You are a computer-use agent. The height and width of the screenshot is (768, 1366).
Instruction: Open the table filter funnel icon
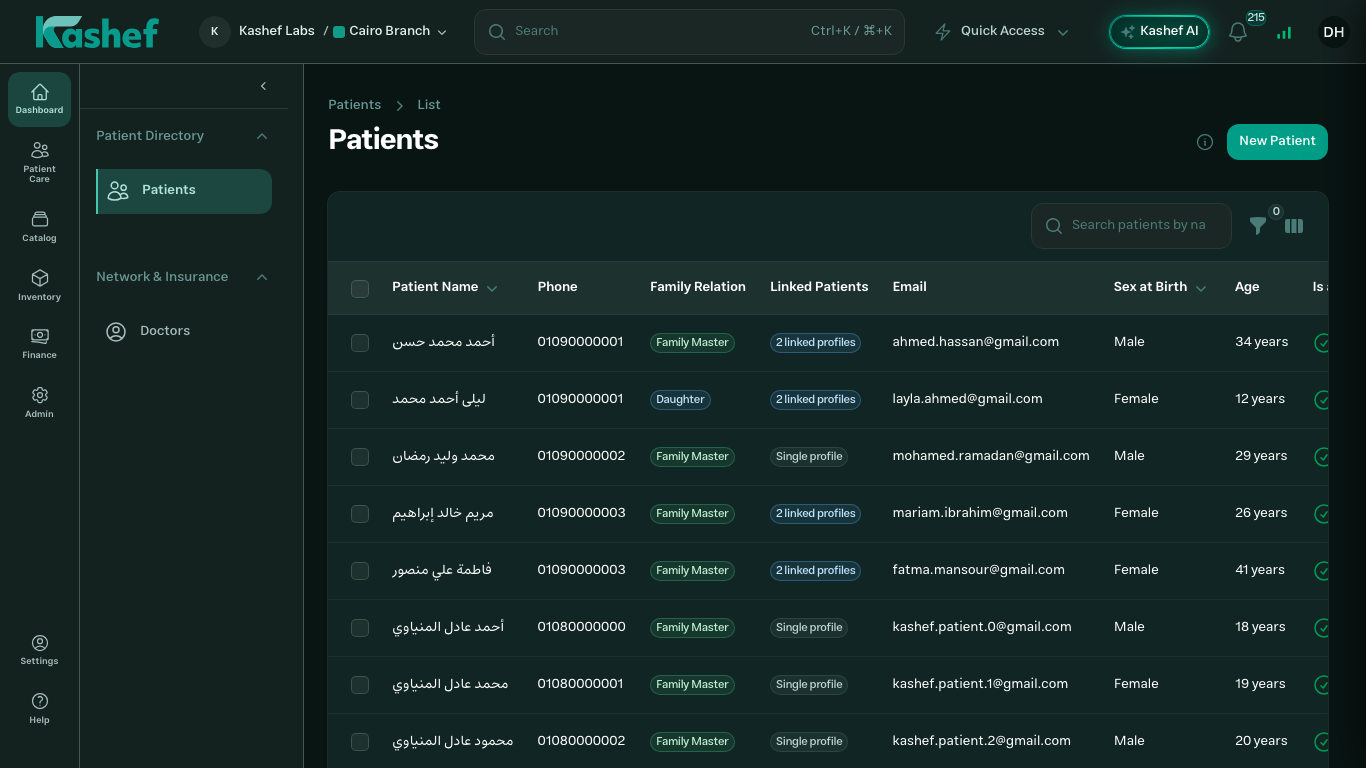click(1258, 226)
